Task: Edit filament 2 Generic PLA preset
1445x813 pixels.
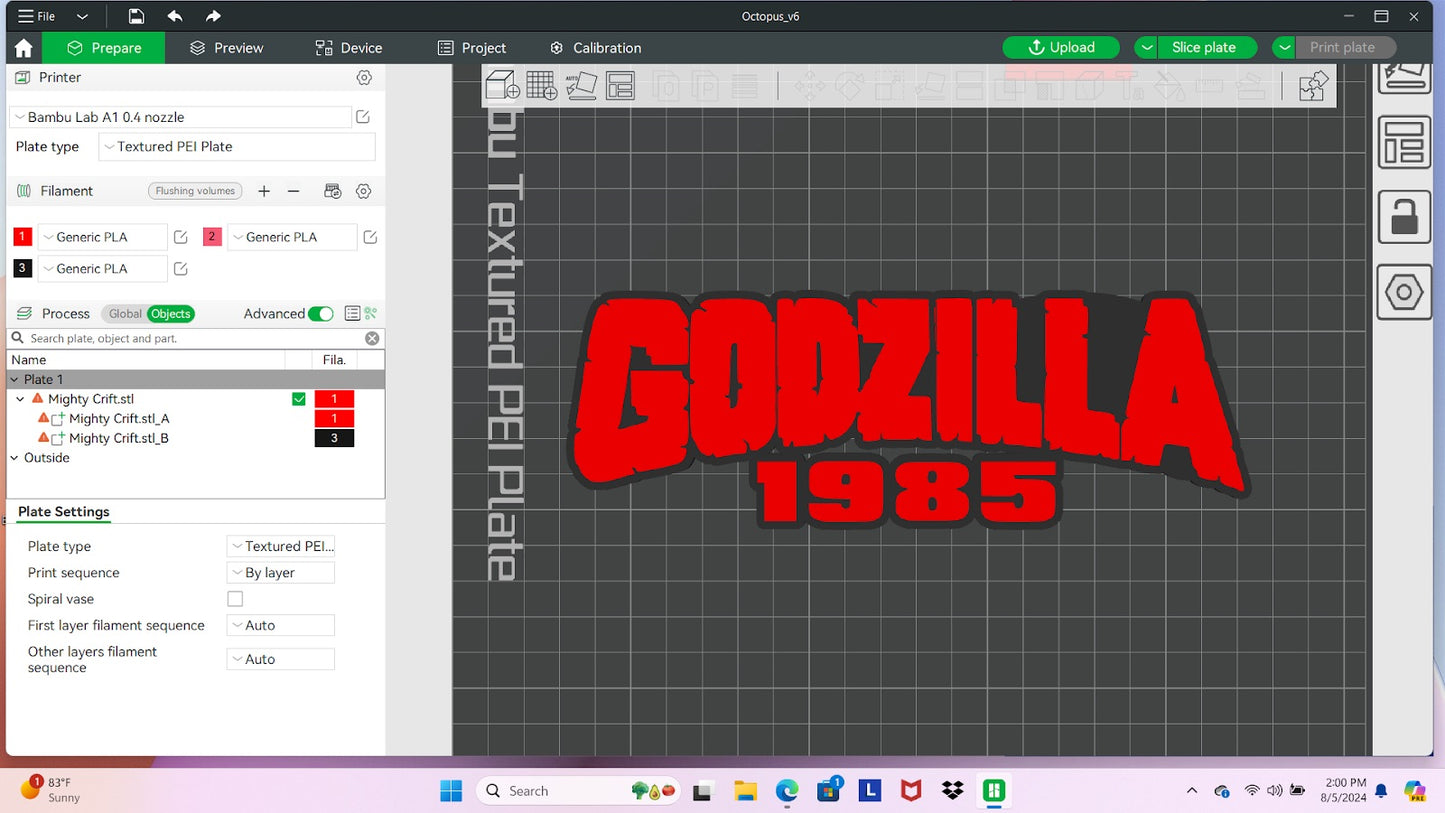Action: coord(370,237)
